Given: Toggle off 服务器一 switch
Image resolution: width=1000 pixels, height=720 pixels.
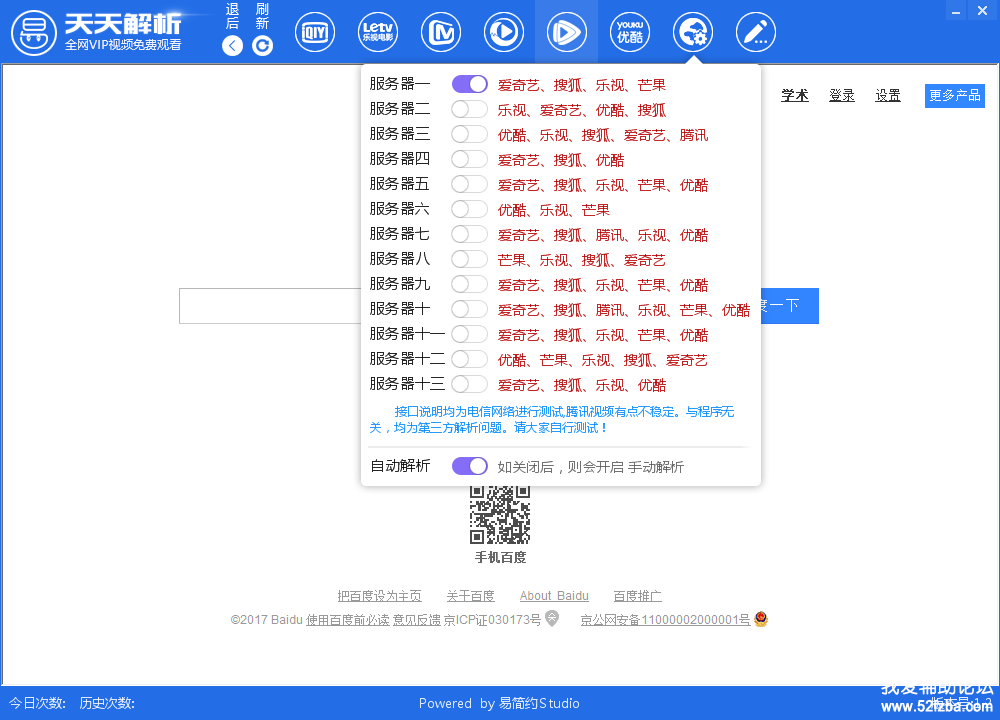Looking at the screenshot, I should (x=469, y=84).
